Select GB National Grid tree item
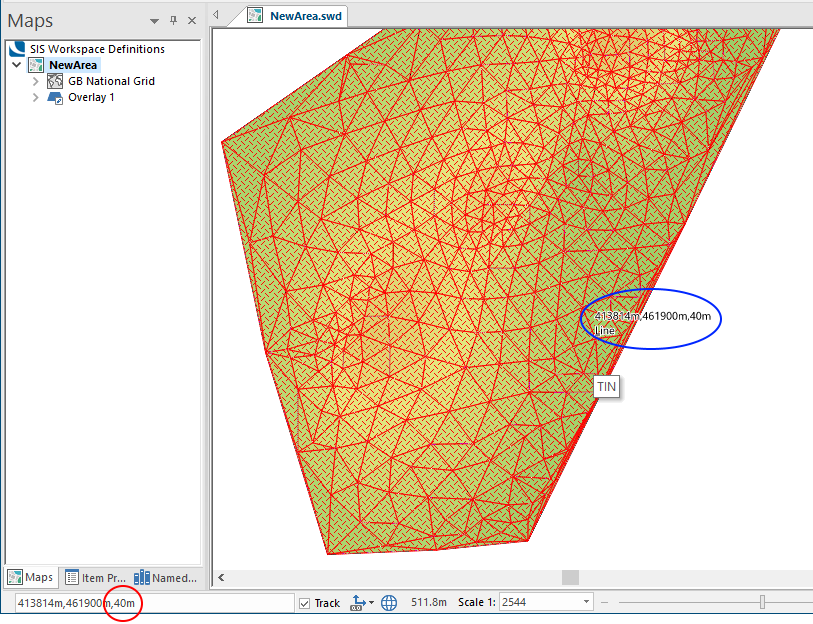The image size is (813, 624). pos(111,81)
